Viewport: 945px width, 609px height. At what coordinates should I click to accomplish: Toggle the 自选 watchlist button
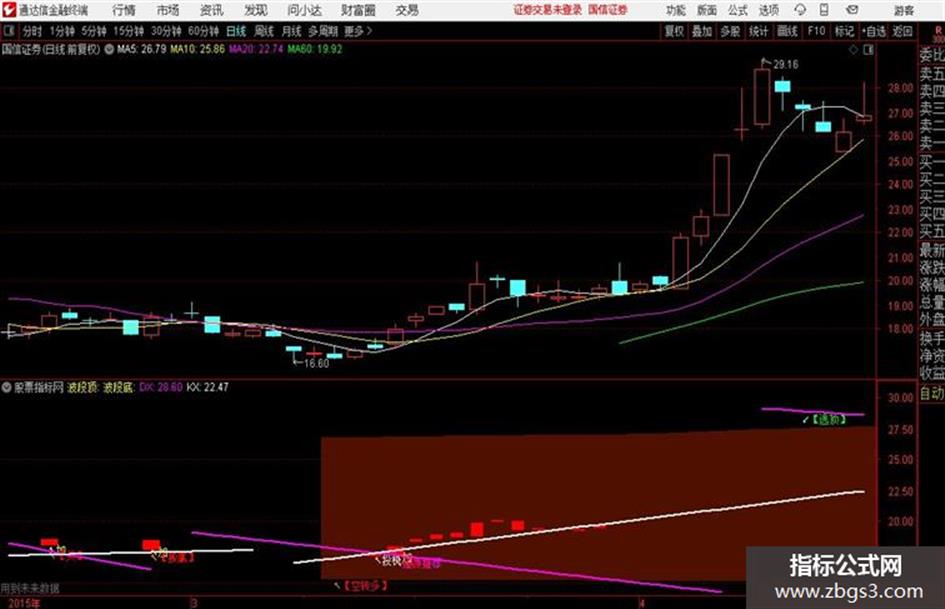coord(874,31)
